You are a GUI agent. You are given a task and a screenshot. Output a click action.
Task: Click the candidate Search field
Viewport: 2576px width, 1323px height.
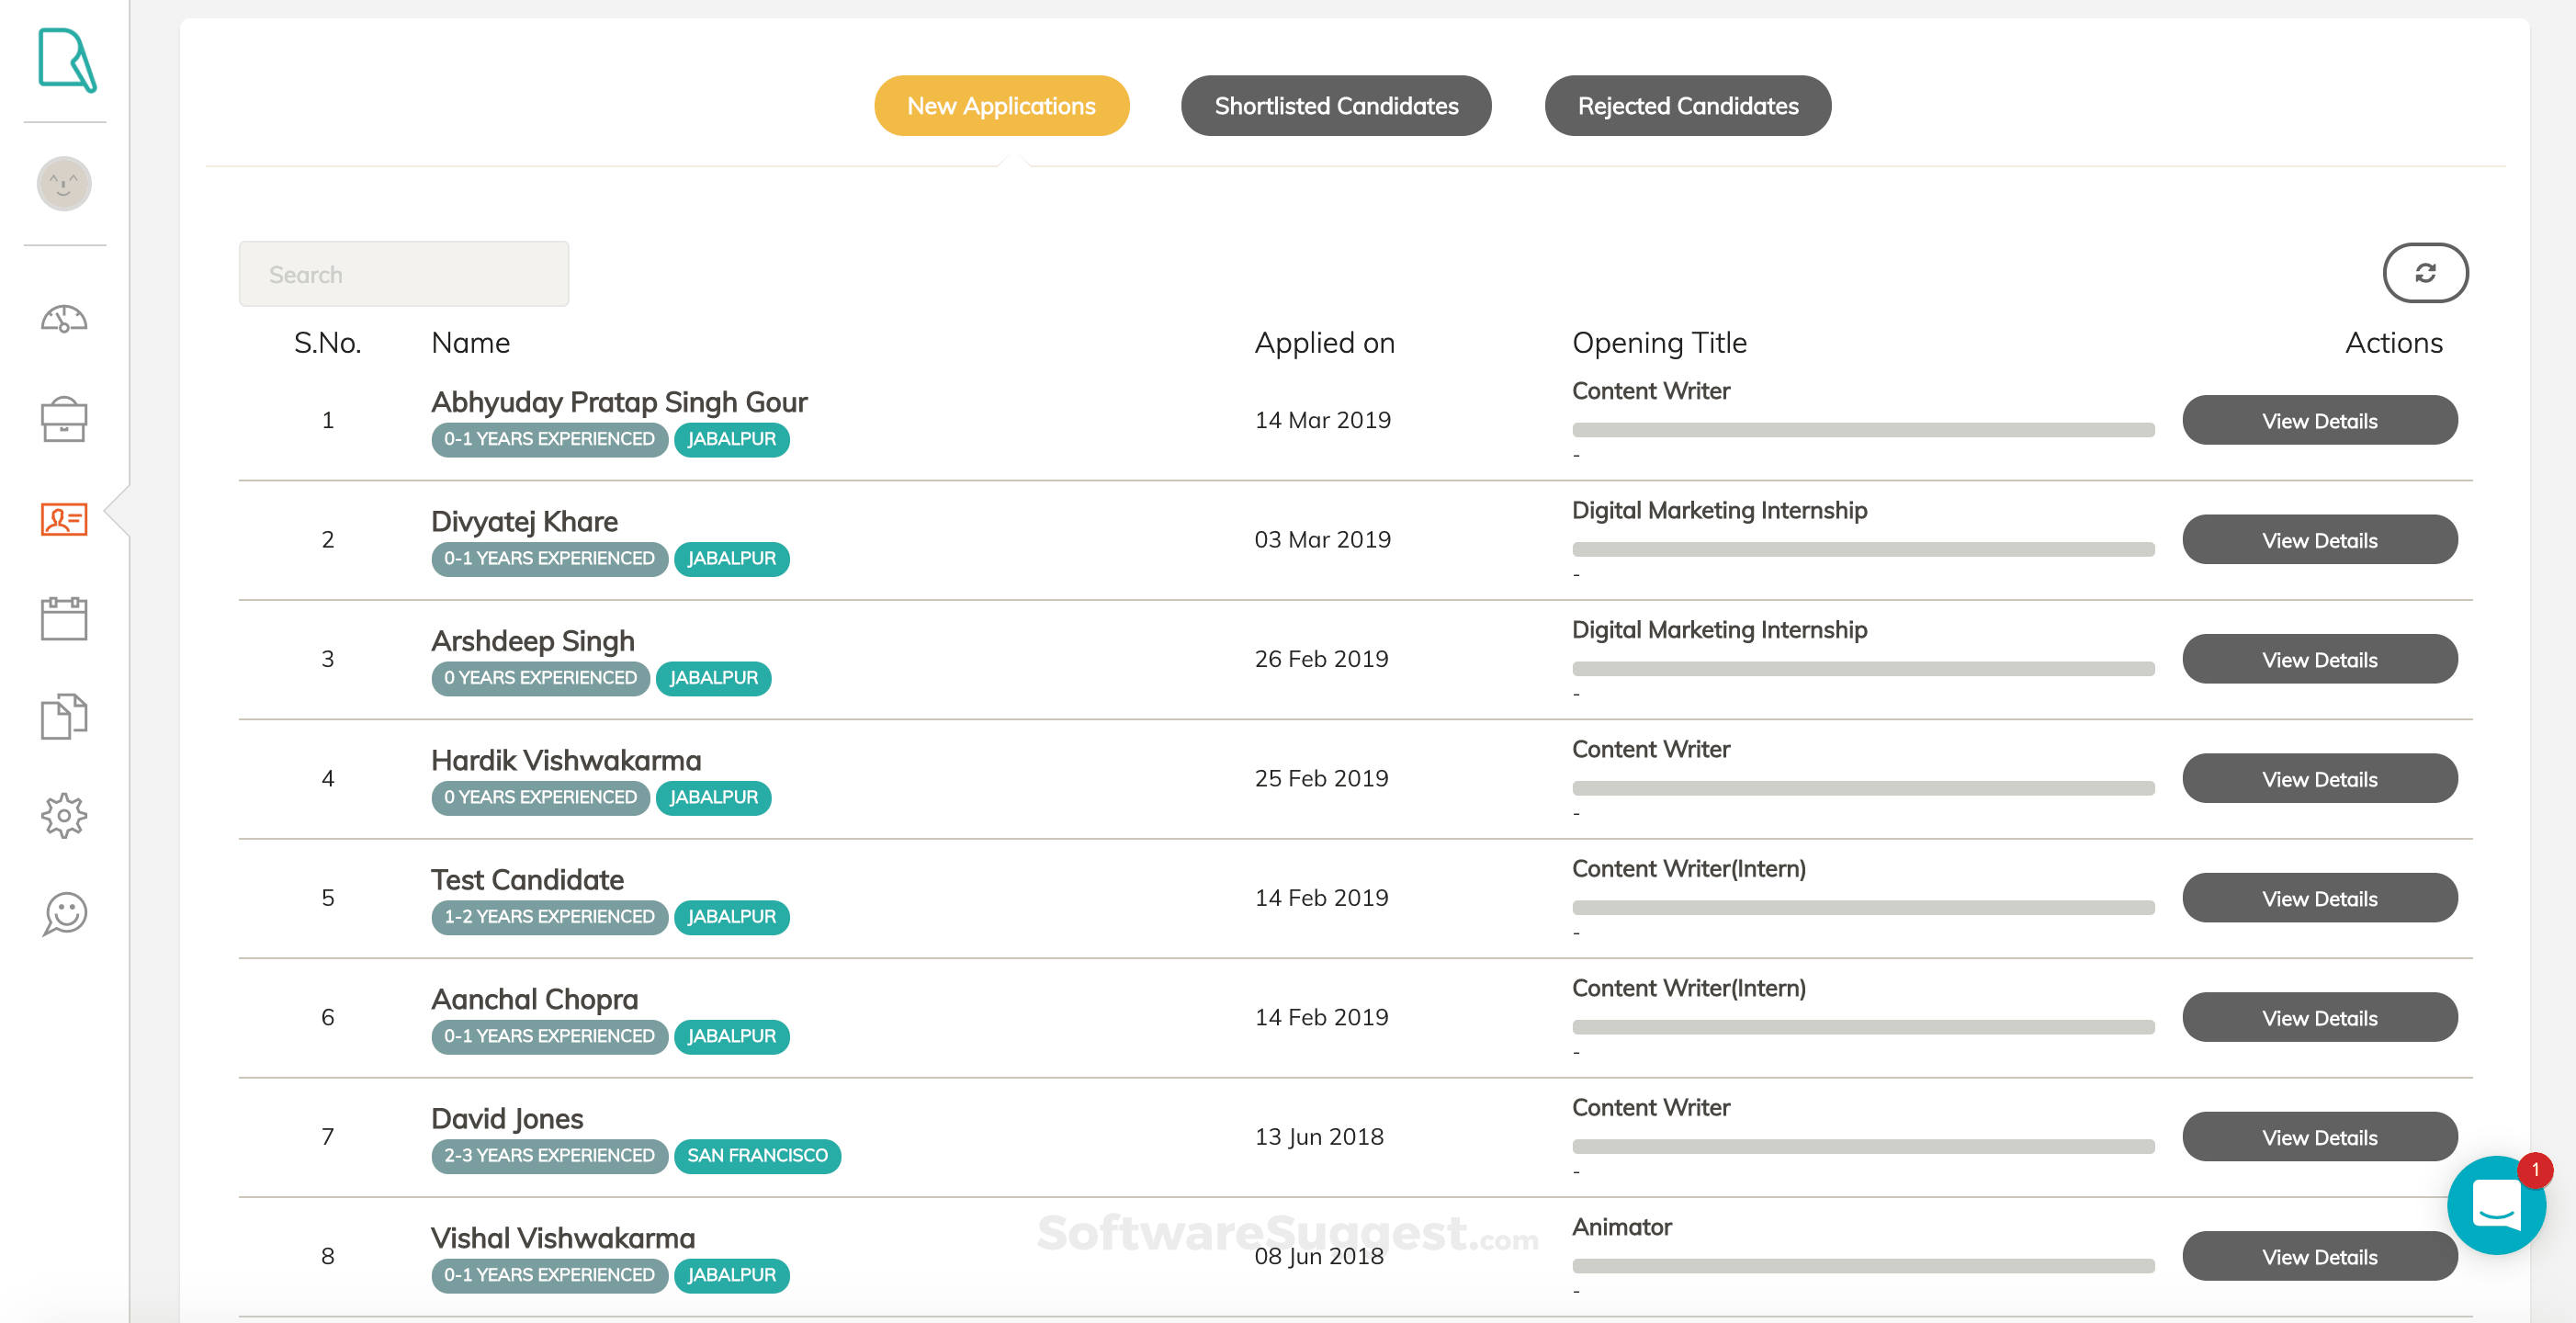coord(404,274)
